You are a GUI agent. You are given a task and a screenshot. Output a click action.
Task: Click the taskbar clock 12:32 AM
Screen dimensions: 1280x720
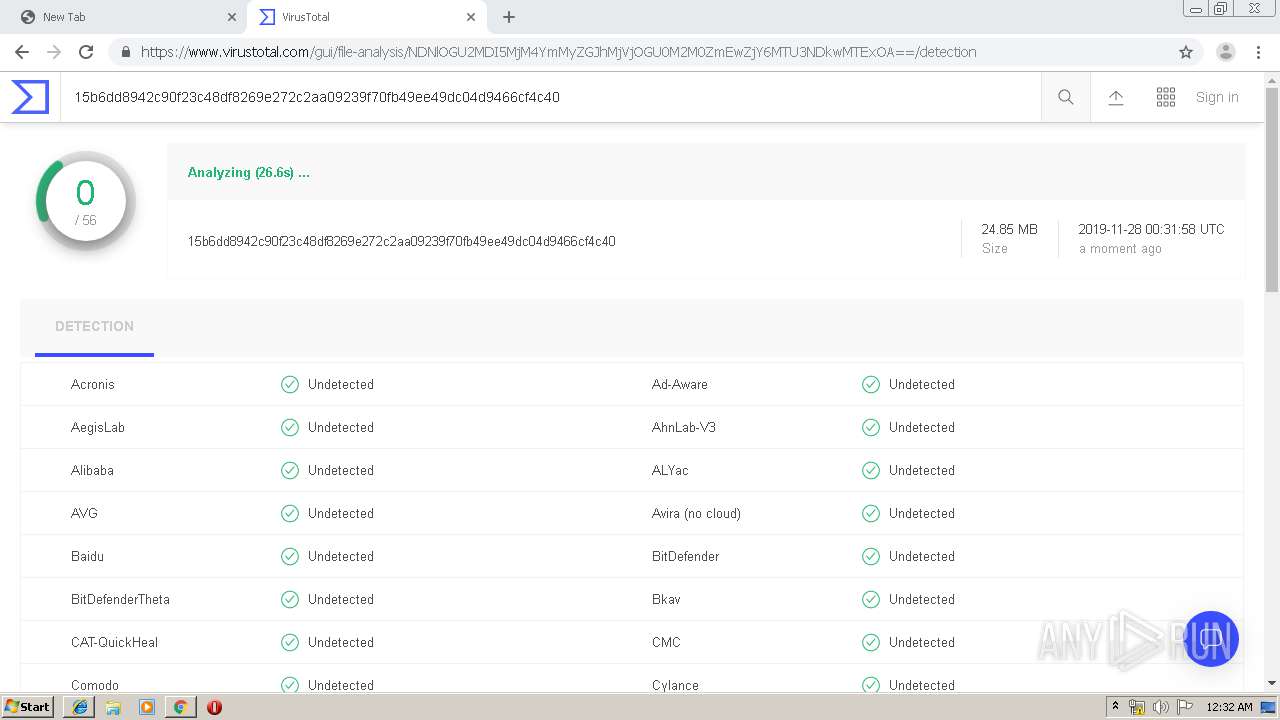(1229, 707)
